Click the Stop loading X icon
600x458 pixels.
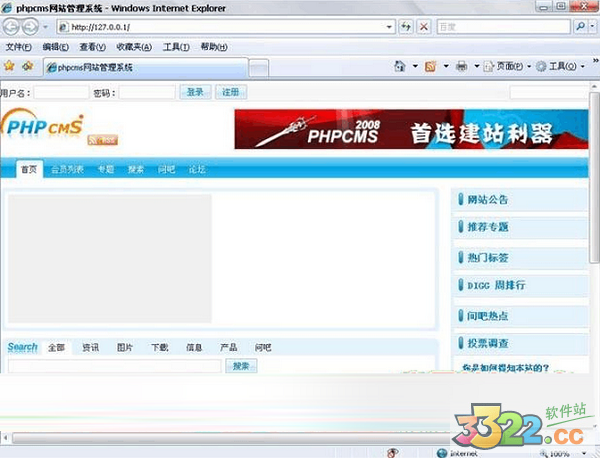(x=425, y=26)
